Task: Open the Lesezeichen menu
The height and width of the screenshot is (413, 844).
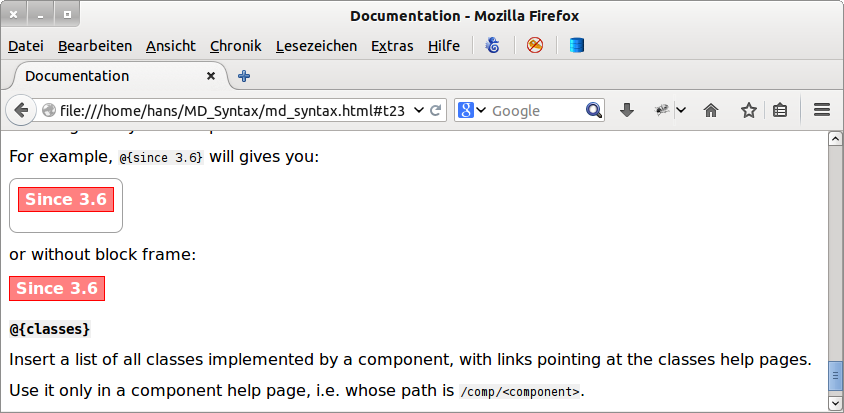Action: (x=315, y=45)
